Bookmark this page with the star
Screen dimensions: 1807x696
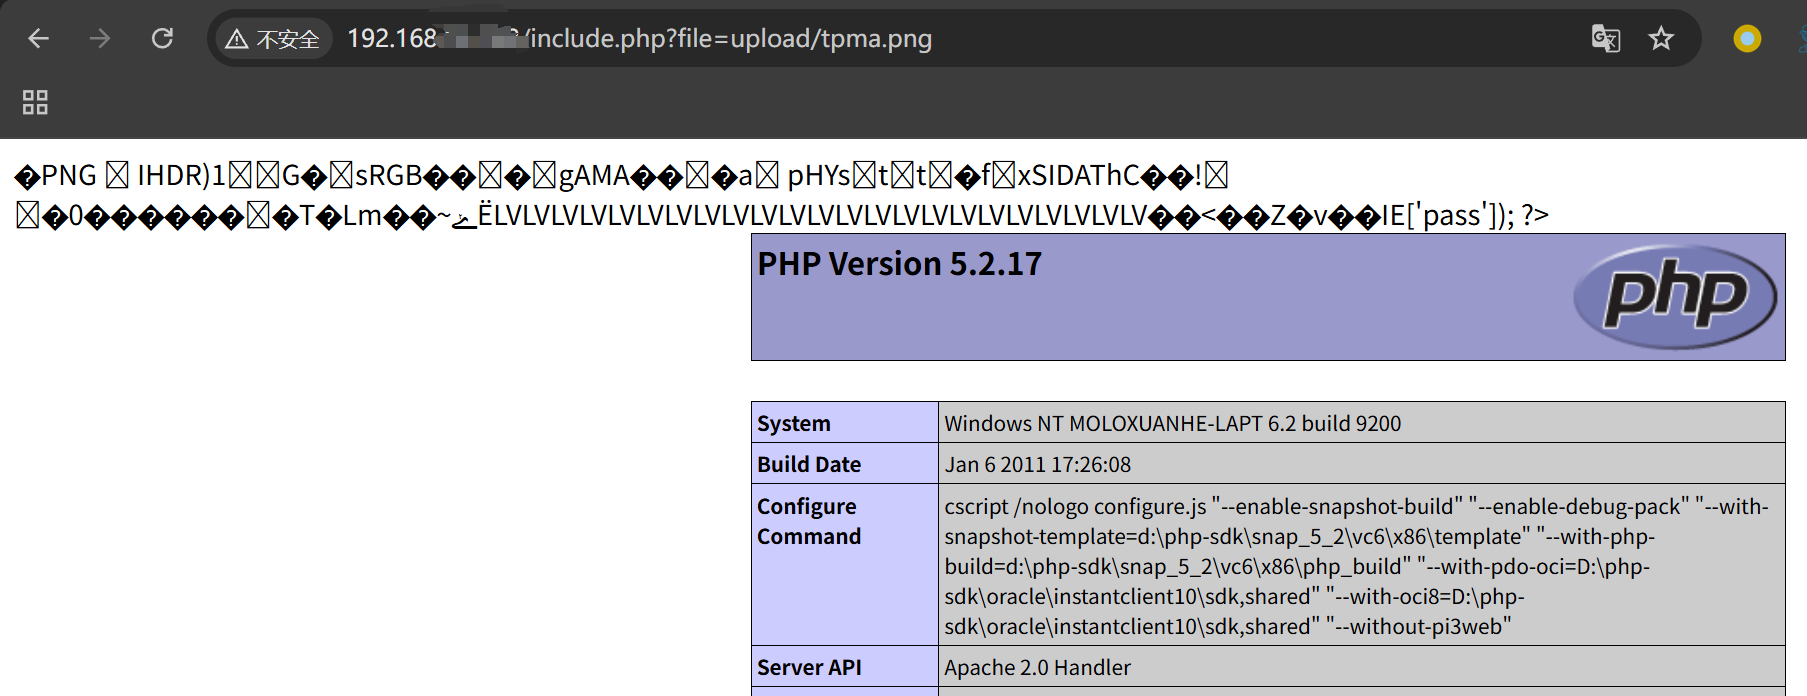[x=1661, y=39]
